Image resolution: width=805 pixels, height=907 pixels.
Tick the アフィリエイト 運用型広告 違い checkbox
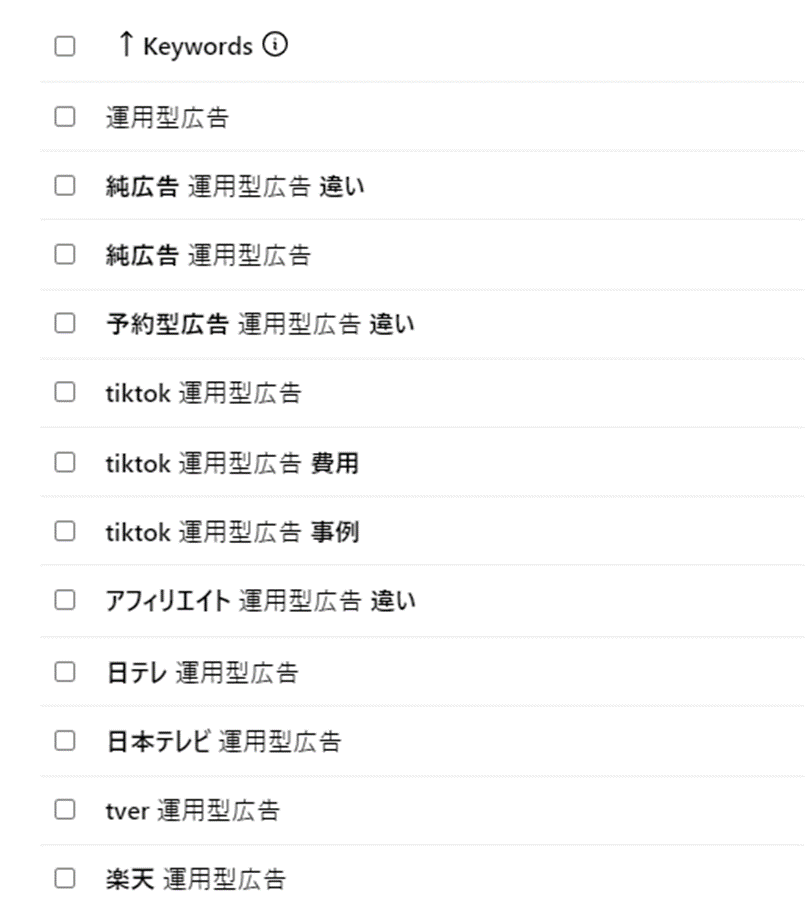(x=65, y=600)
